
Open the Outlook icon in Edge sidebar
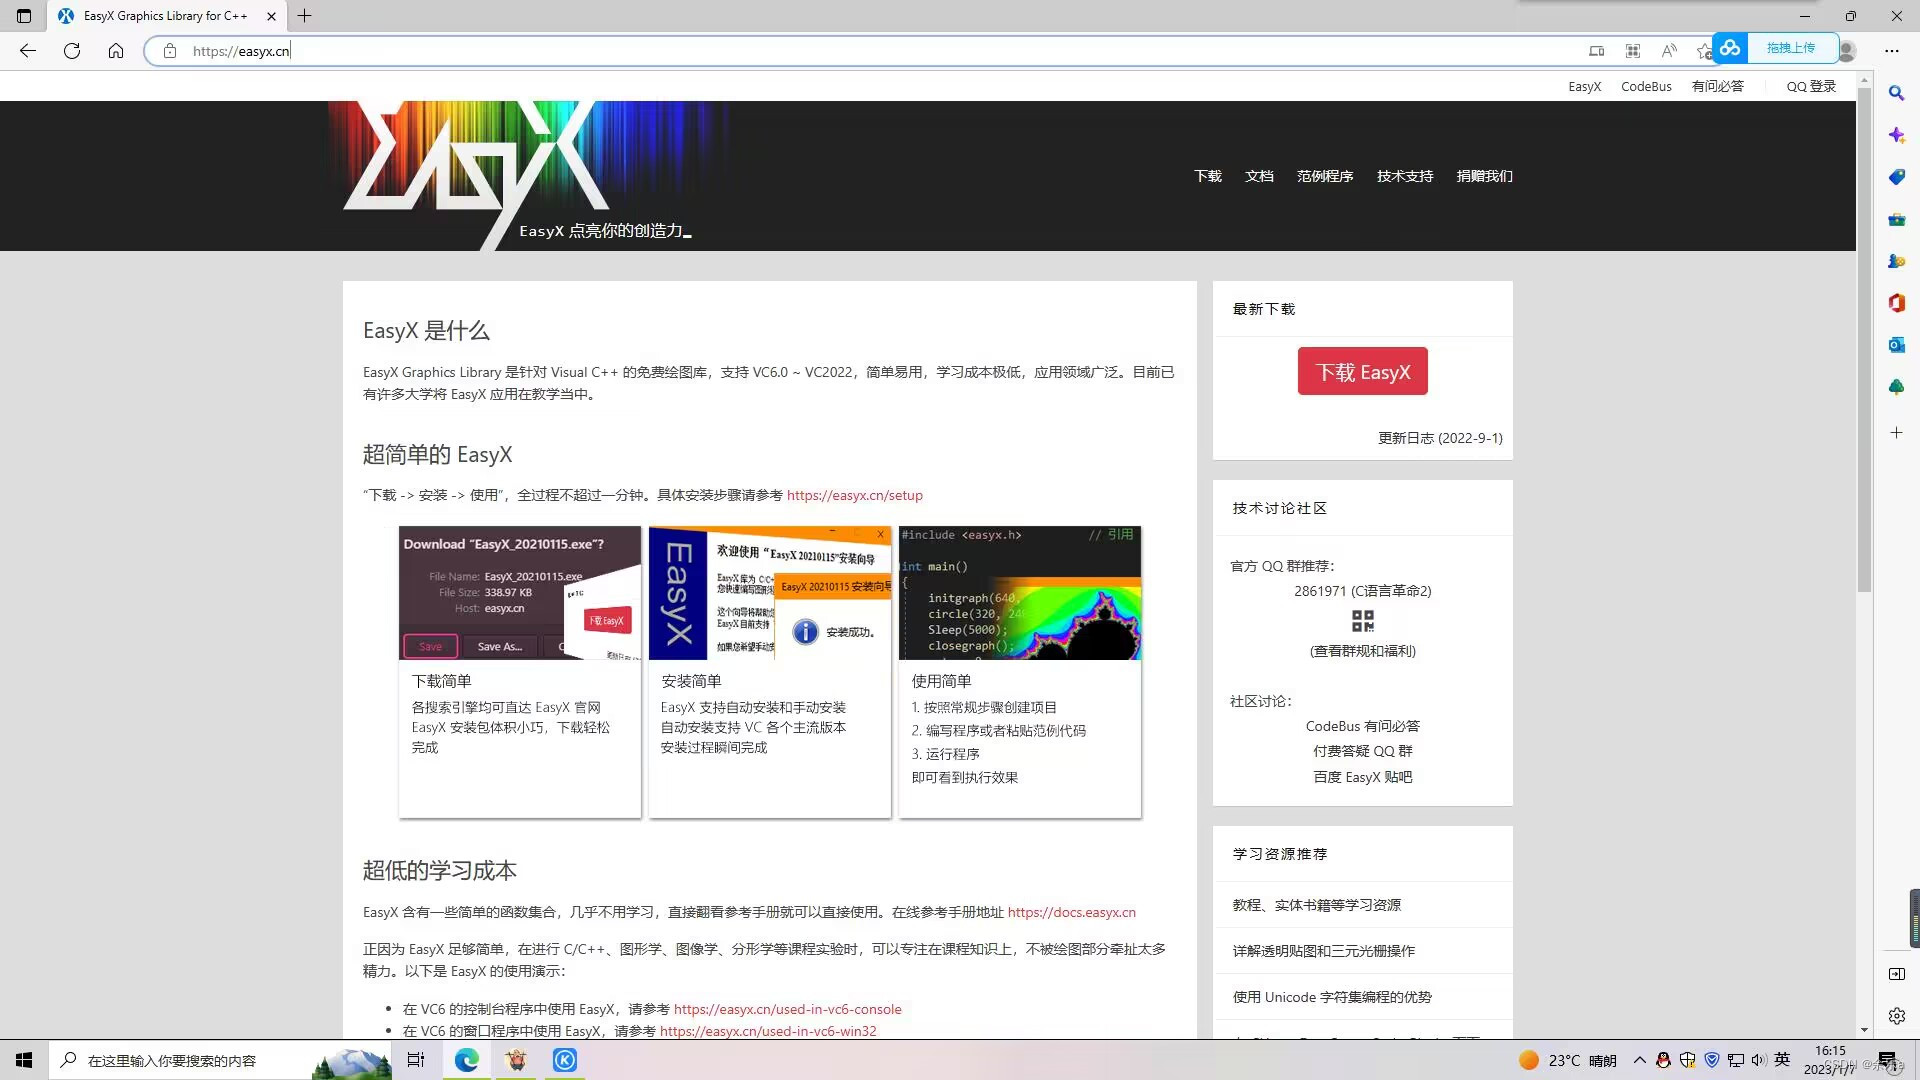(x=1896, y=345)
